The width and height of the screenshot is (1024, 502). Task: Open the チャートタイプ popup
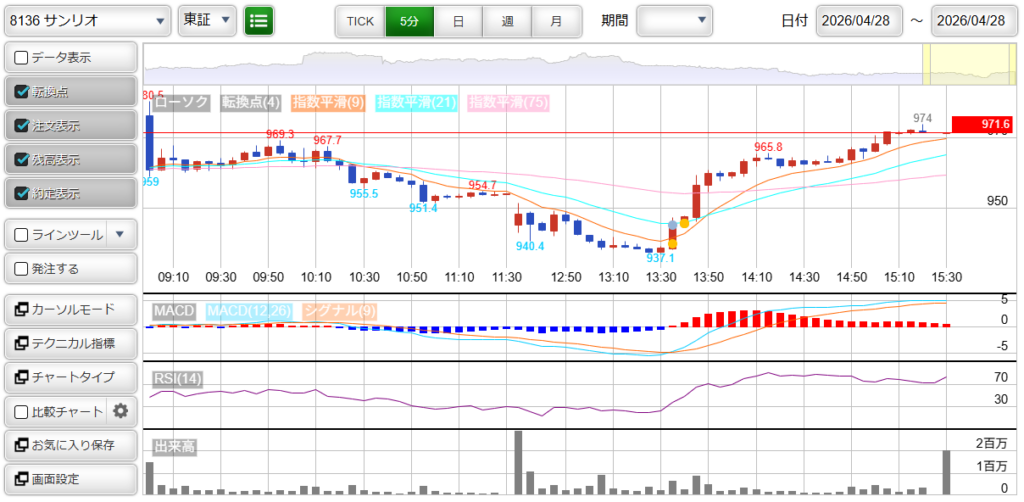[70, 377]
